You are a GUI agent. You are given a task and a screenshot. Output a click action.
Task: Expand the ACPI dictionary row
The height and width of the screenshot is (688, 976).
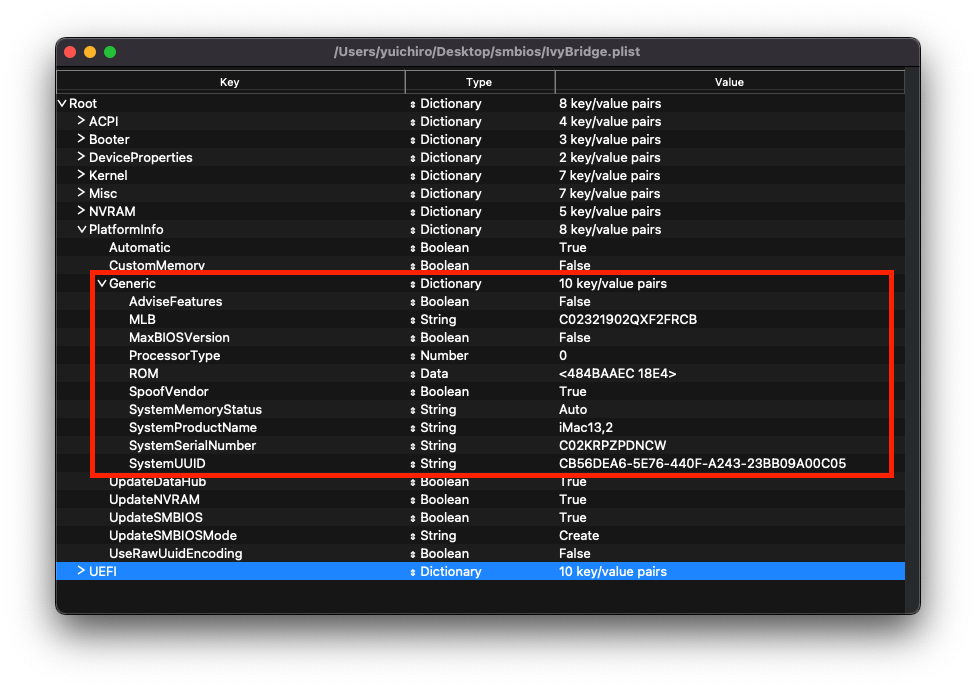(x=81, y=121)
